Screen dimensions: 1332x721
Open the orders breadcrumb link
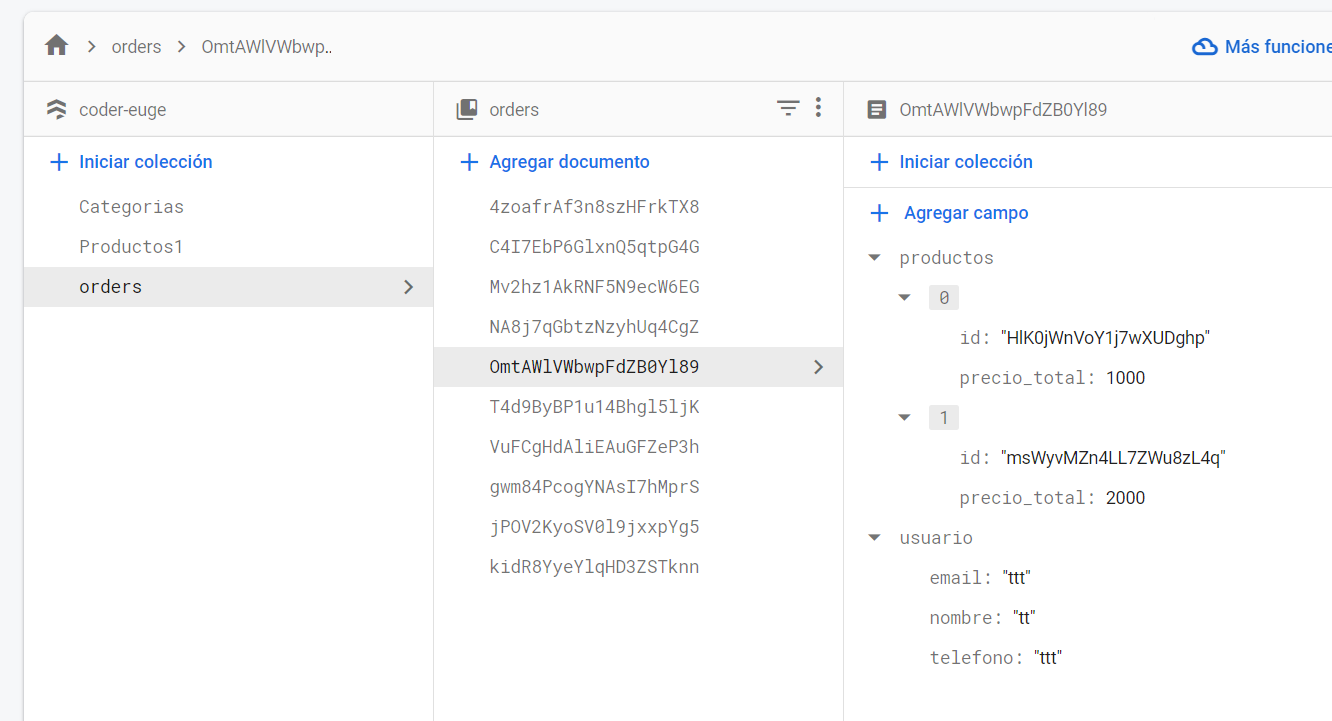[x=136, y=46]
